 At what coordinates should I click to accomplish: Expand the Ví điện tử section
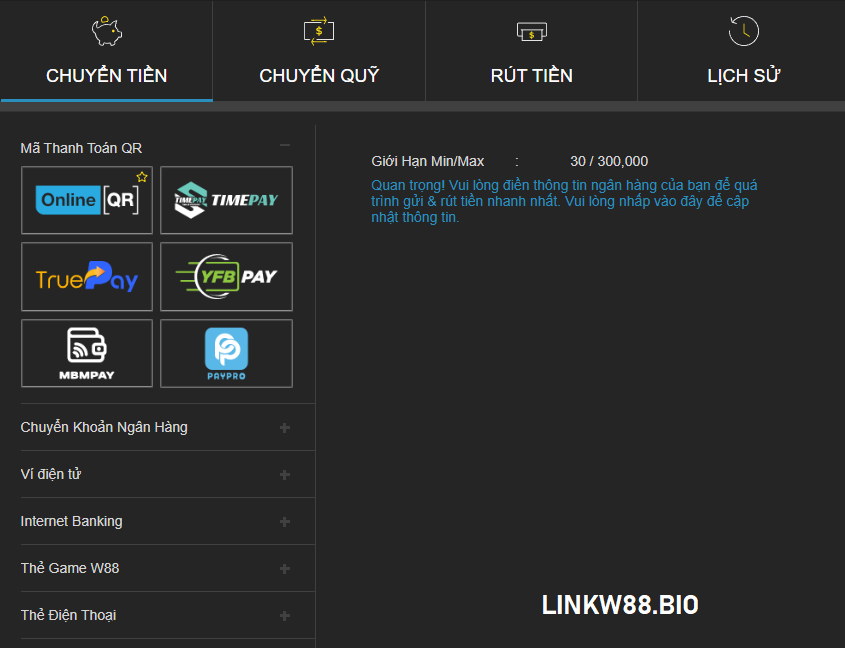(x=285, y=475)
